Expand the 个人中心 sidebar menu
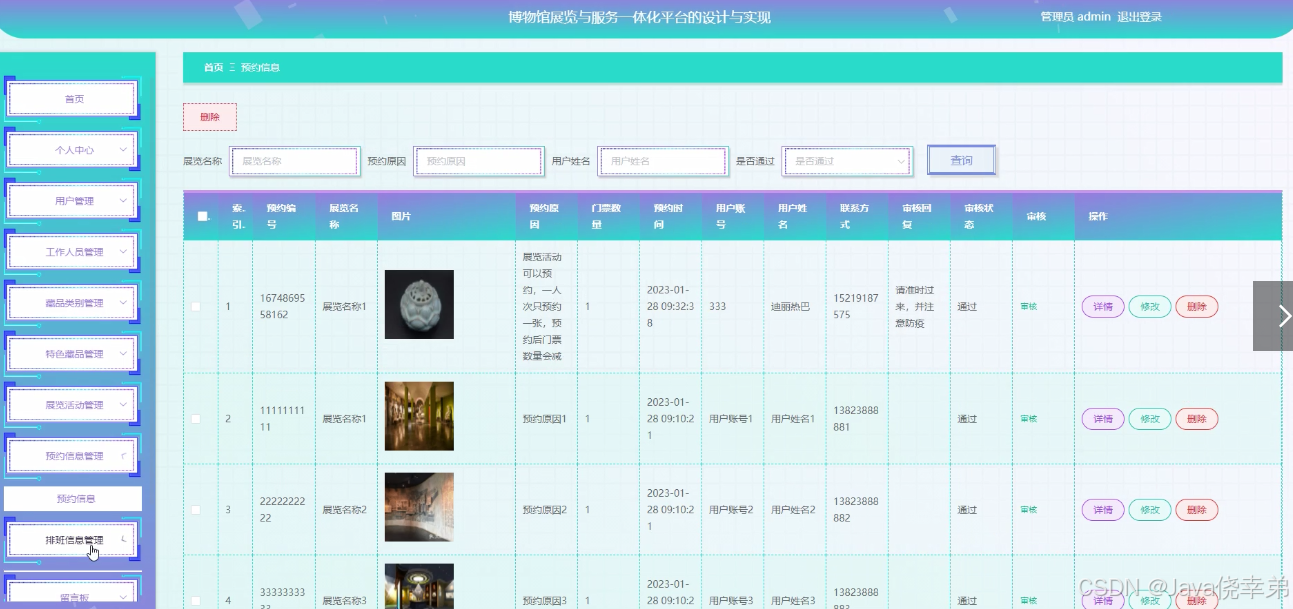 pyautogui.click(x=72, y=150)
